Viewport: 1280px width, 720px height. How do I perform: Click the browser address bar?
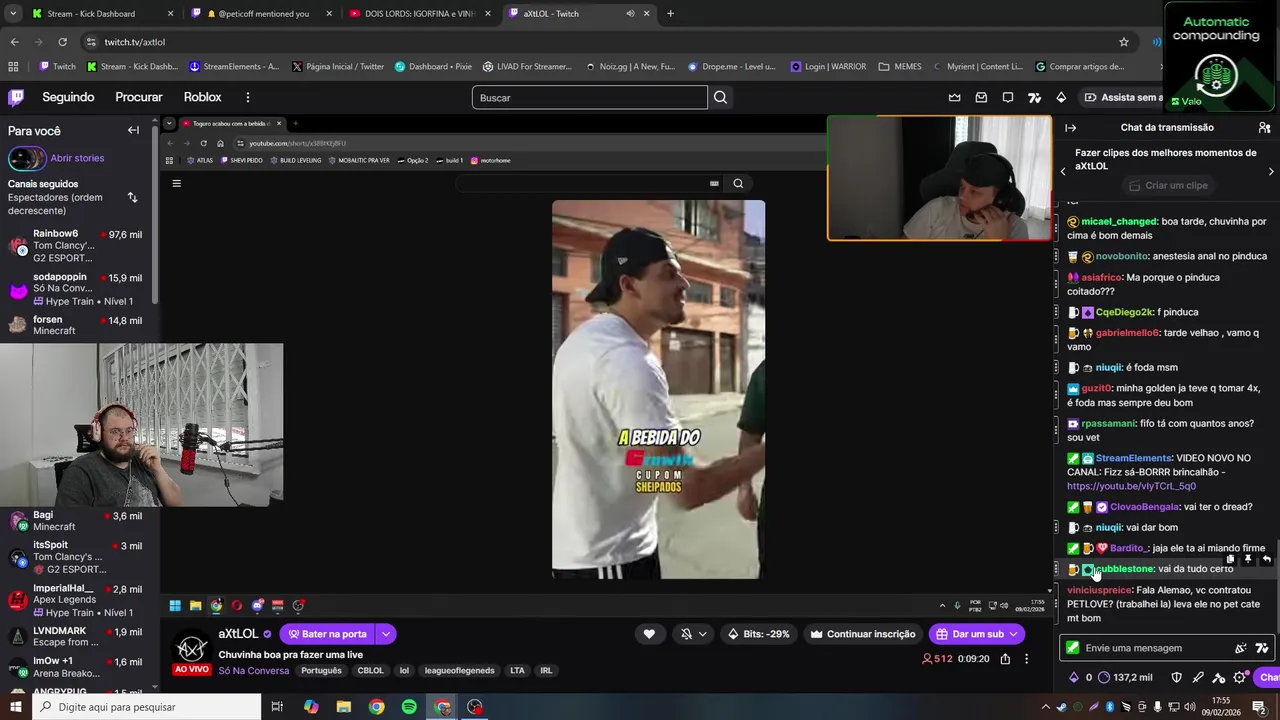pyautogui.click(x=600, y=42)
